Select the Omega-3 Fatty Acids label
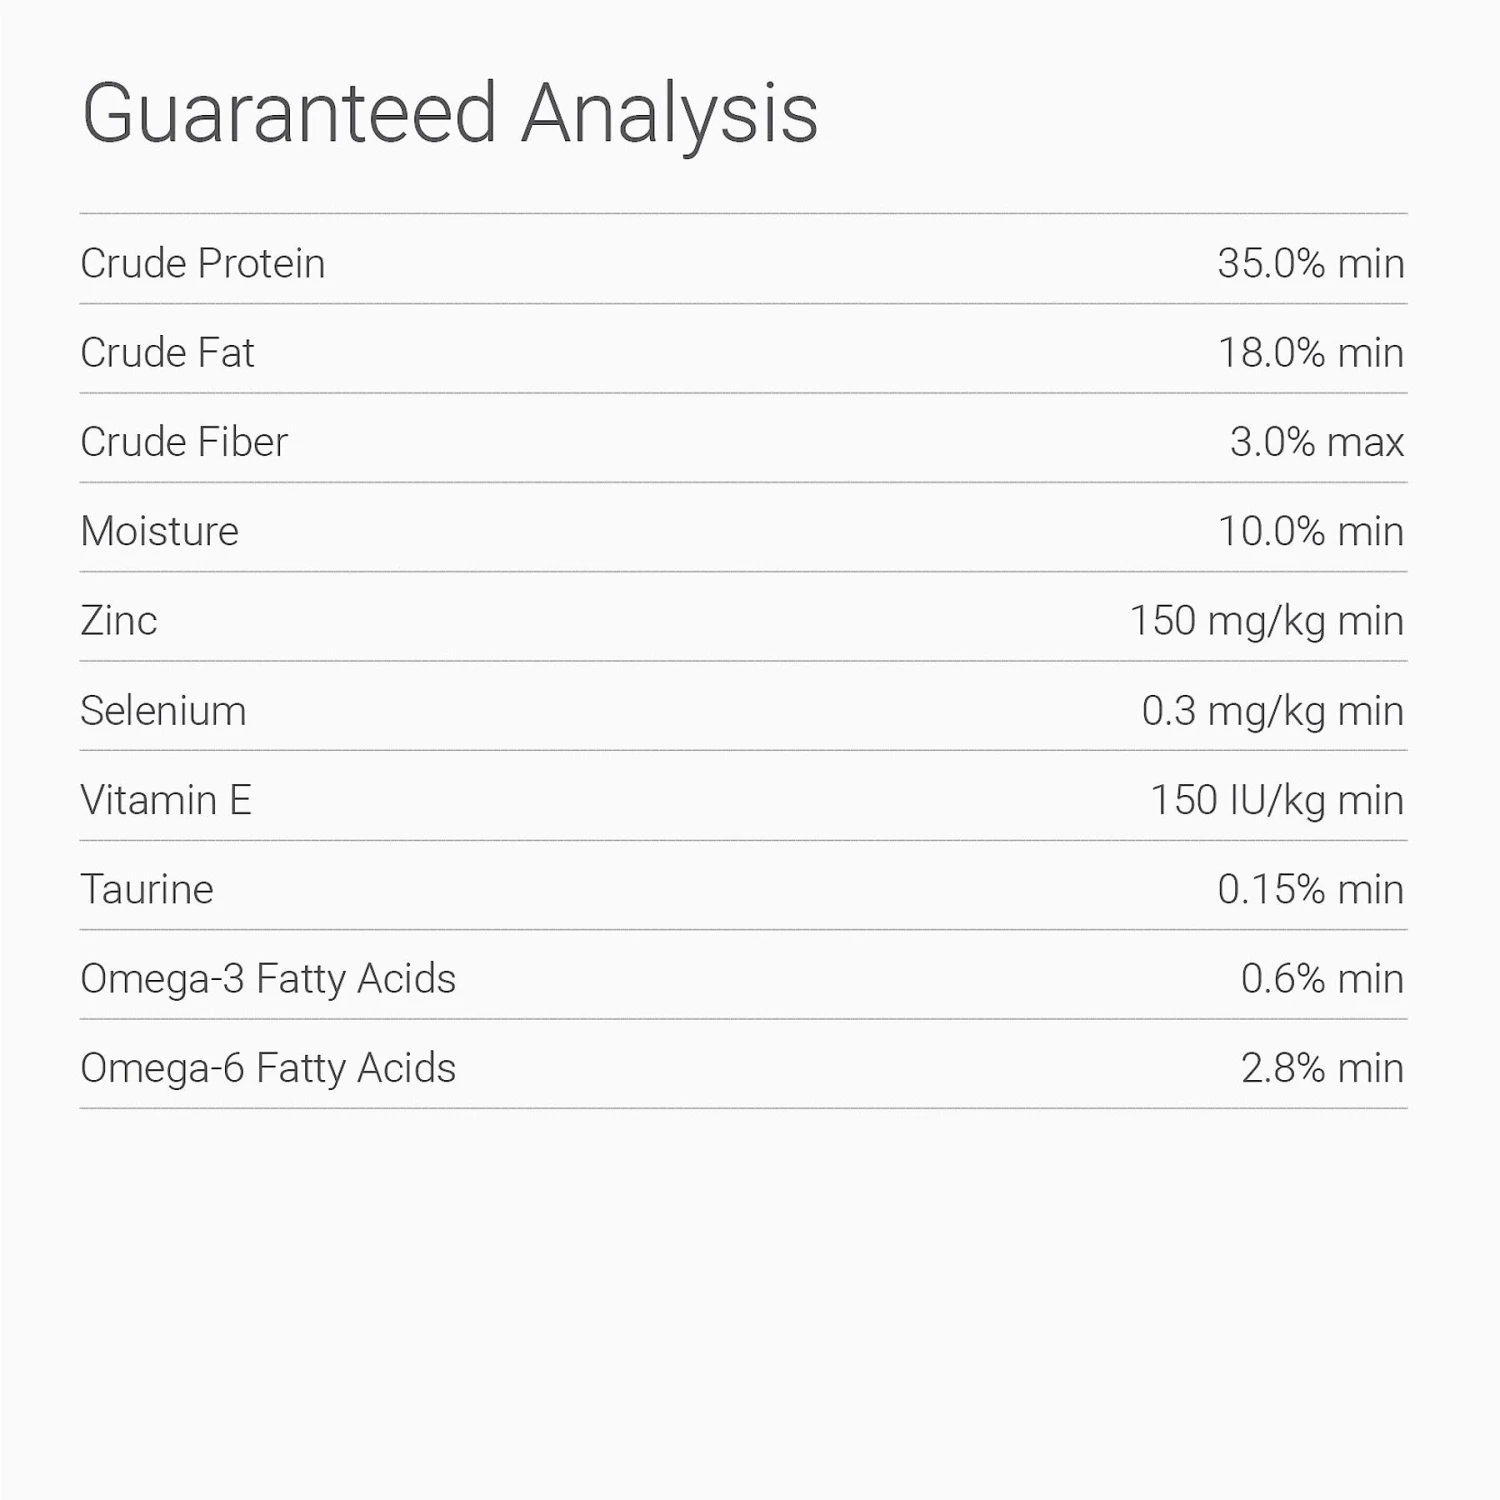The image size is (1500, 1500). click(x=268, y=979)
